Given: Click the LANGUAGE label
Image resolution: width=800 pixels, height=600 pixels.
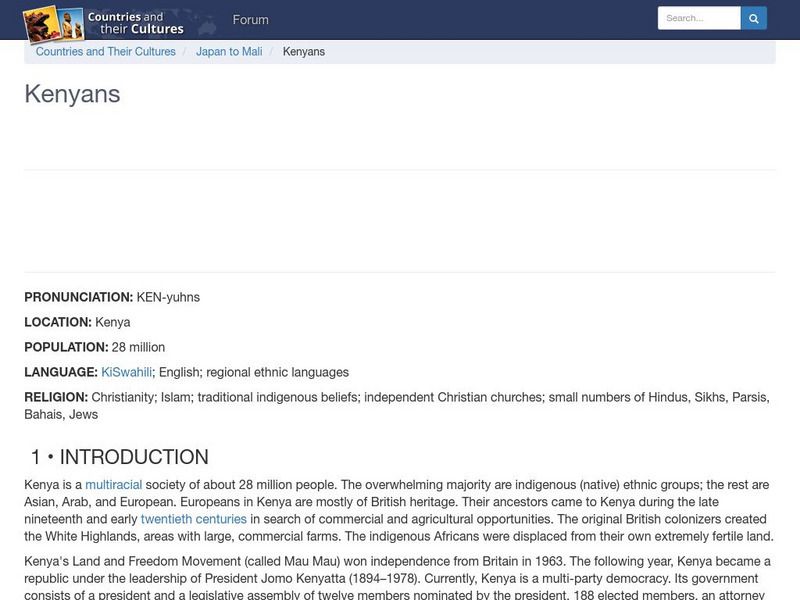Looking at the screenshot, I should (61, 372).
